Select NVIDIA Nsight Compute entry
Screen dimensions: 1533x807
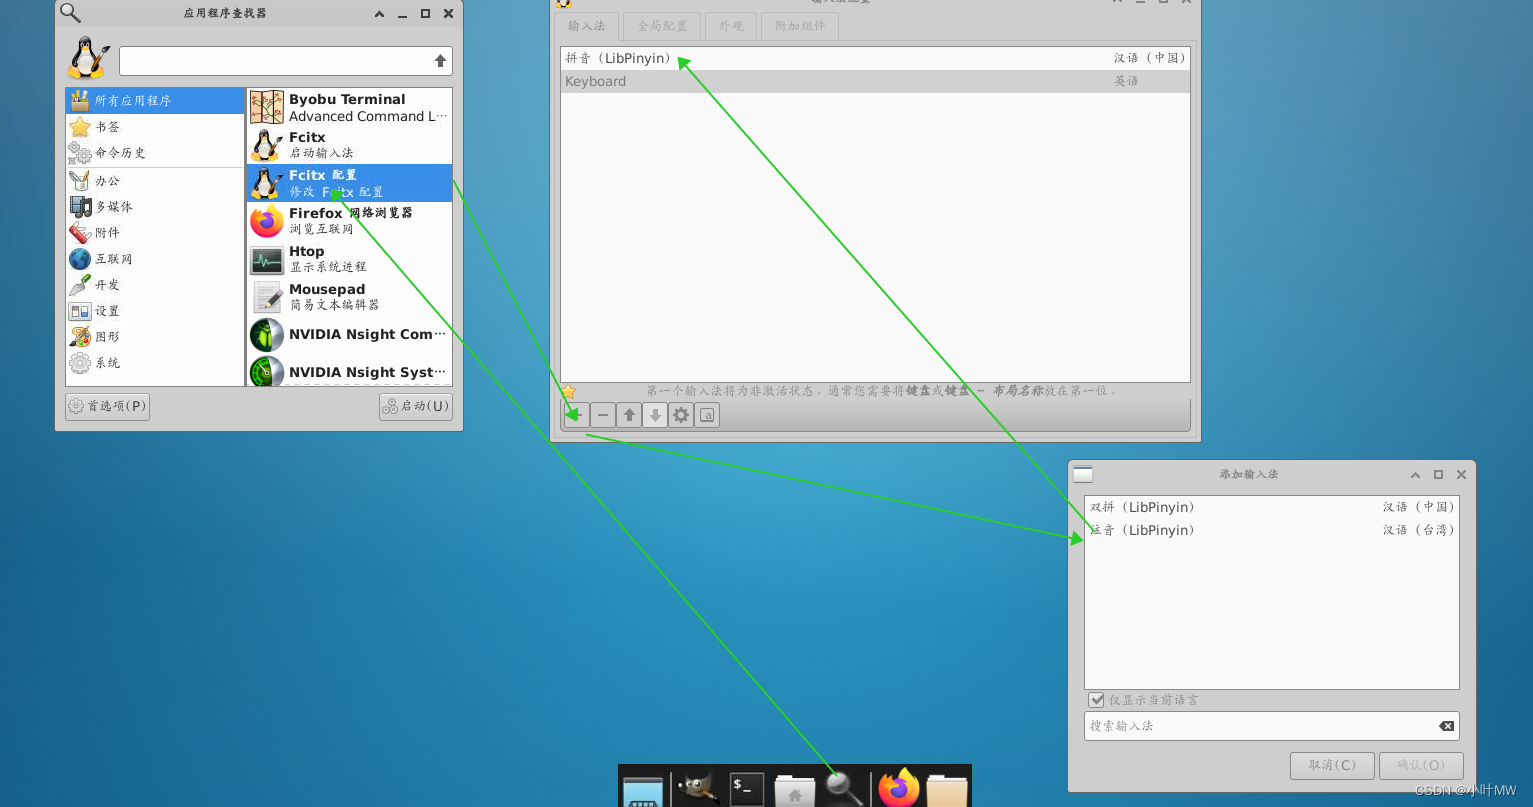[x=349, y=335]
